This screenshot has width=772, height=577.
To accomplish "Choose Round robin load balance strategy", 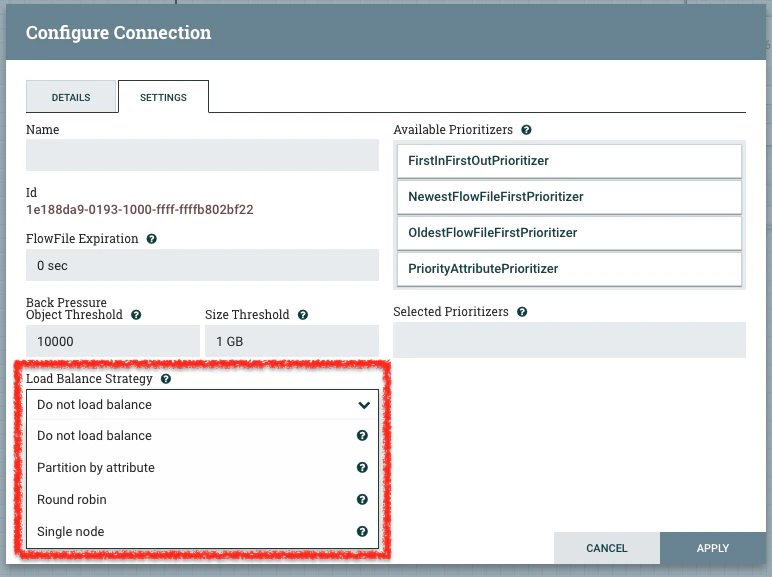I will pyautogui.click(x=202, y=499).
